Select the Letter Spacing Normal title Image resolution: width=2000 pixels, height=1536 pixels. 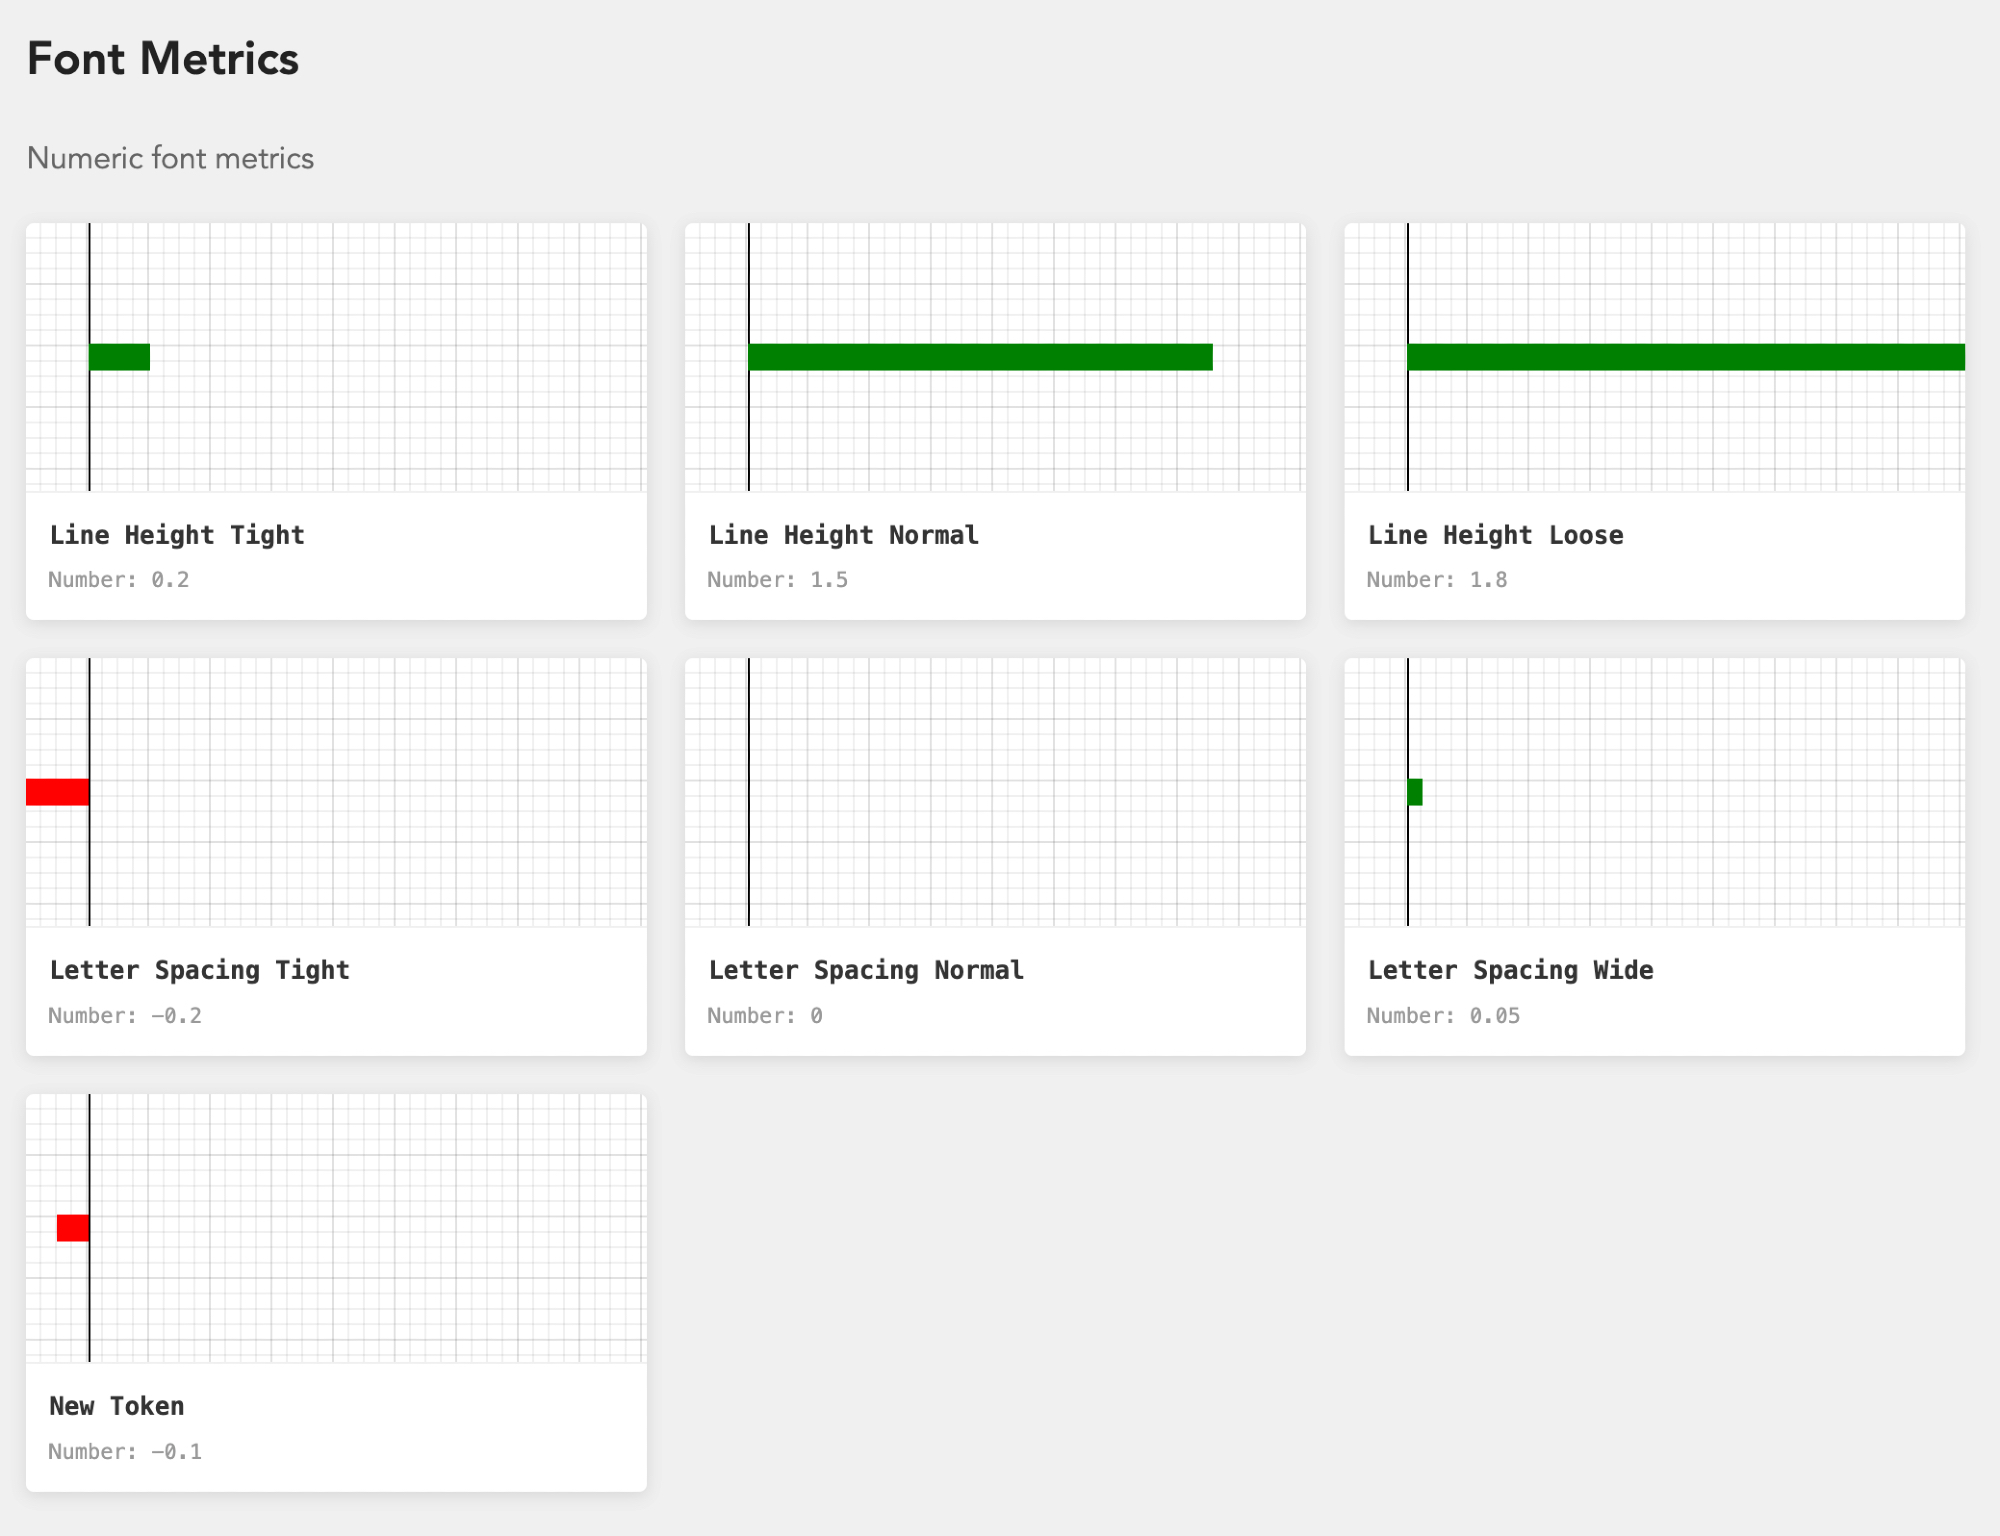coord(866,970)
